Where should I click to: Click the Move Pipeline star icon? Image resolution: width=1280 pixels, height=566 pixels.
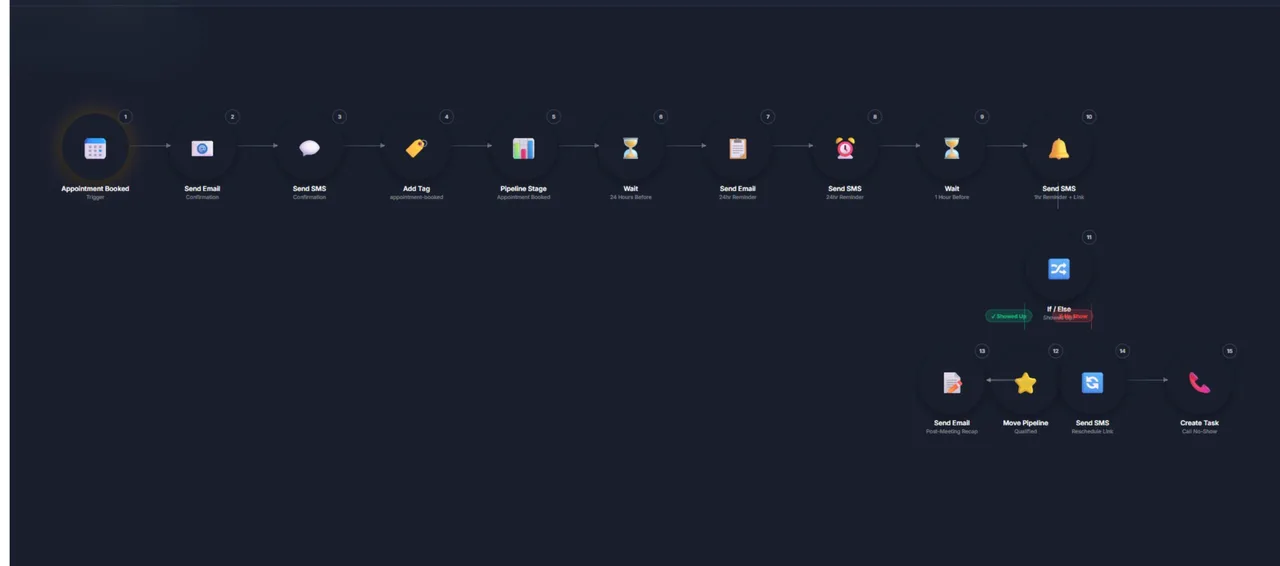[x=1025, y=383]
